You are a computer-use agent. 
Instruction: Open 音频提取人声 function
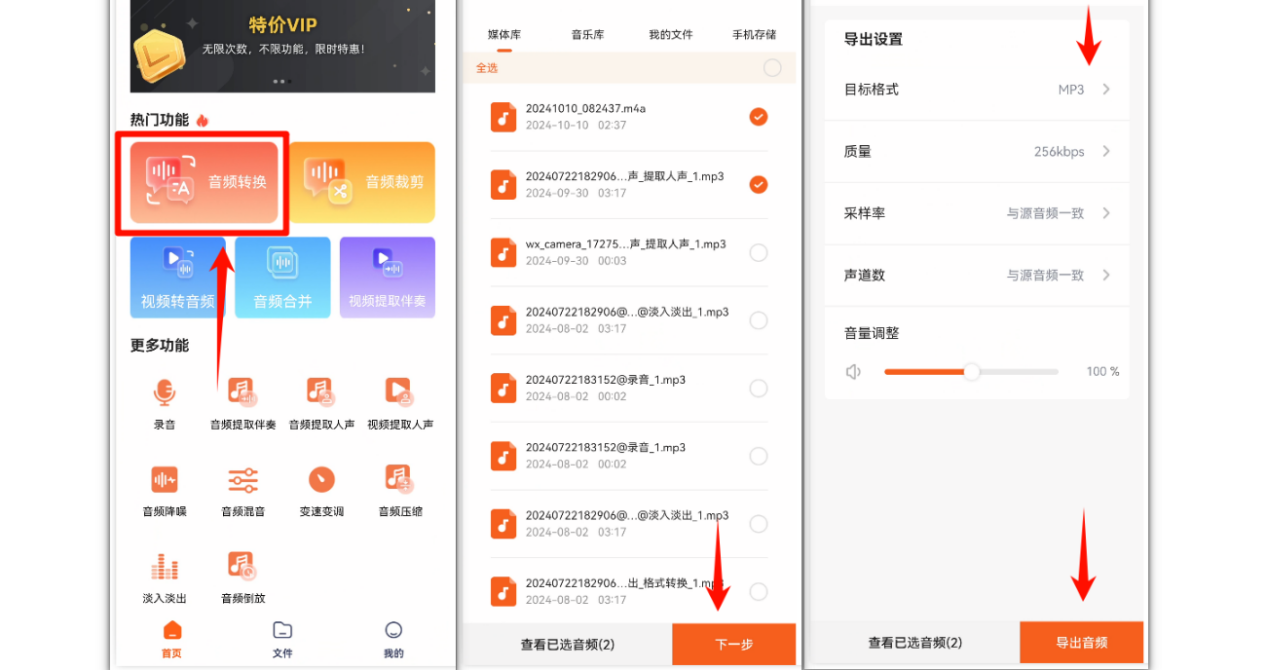click(321, 404)
